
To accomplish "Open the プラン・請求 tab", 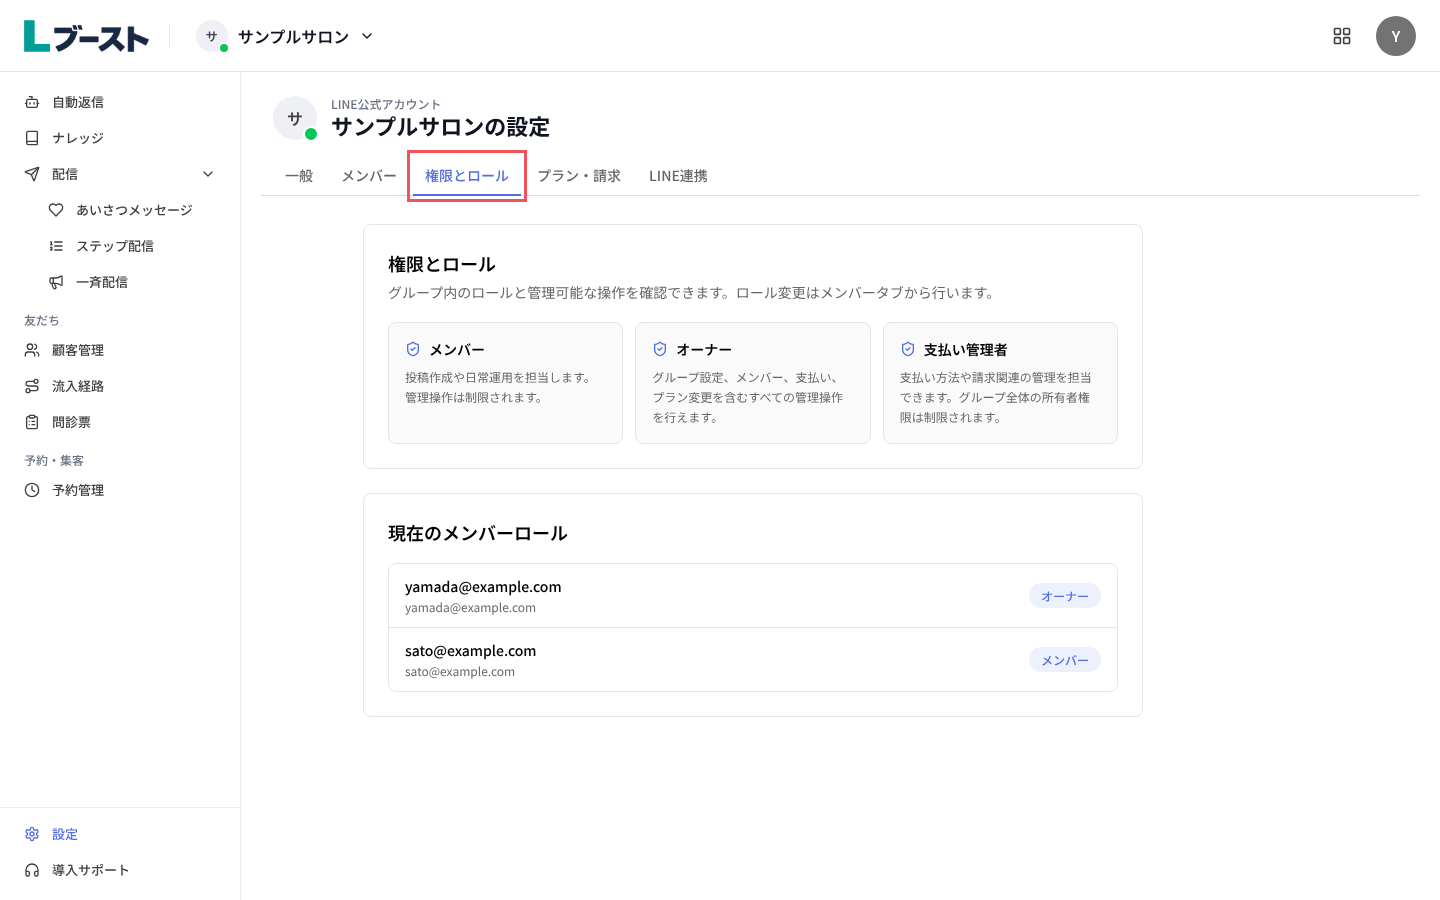I will 579,176.
